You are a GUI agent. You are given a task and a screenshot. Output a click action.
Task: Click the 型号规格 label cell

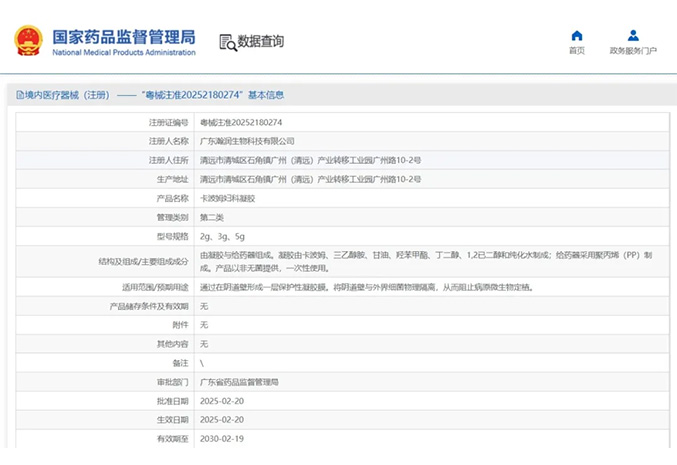point(105,236)
